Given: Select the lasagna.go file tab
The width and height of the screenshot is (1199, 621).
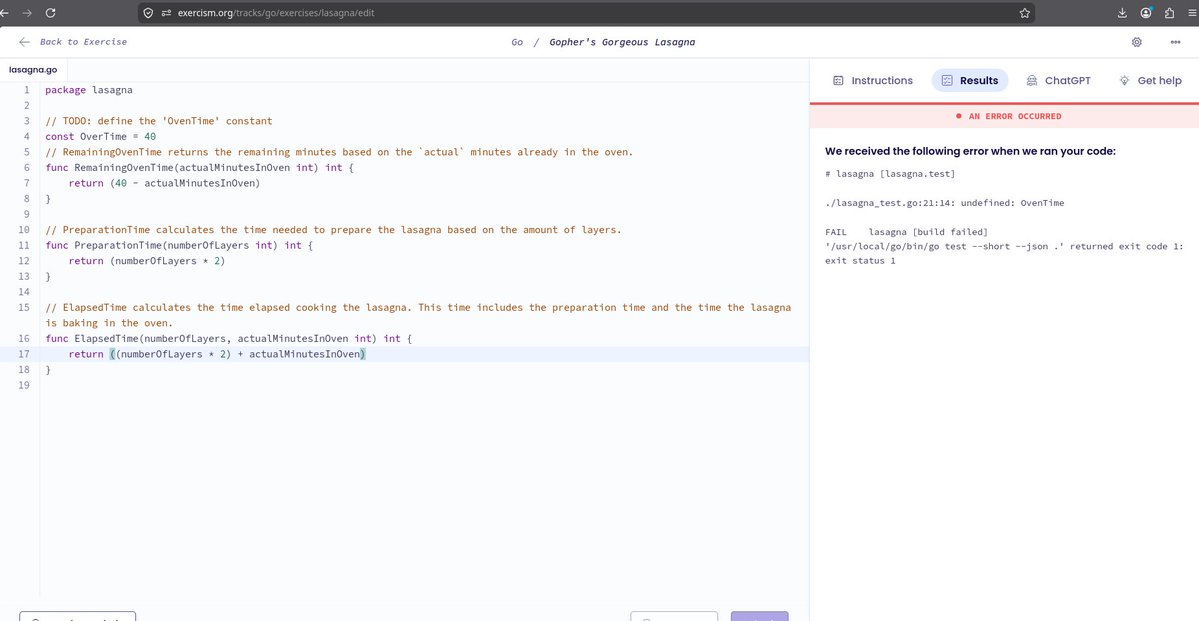Looking at the screenshot, I should pyautogui.click(x=33, y=70).
